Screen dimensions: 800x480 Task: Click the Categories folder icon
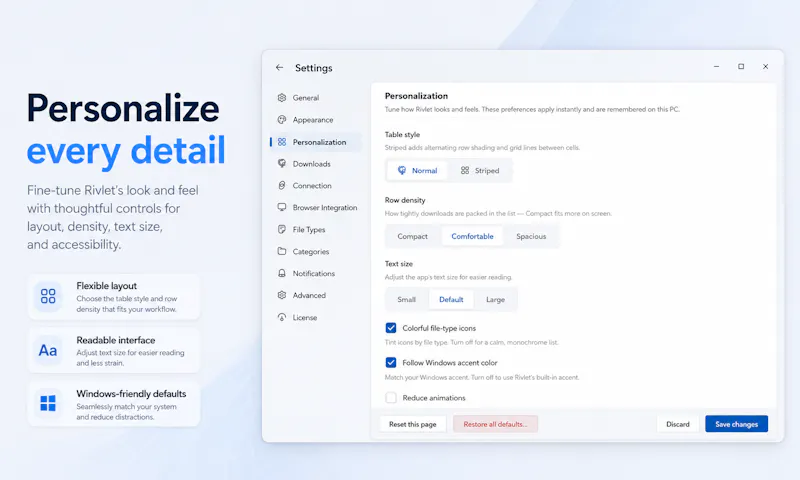click(282, 251)
